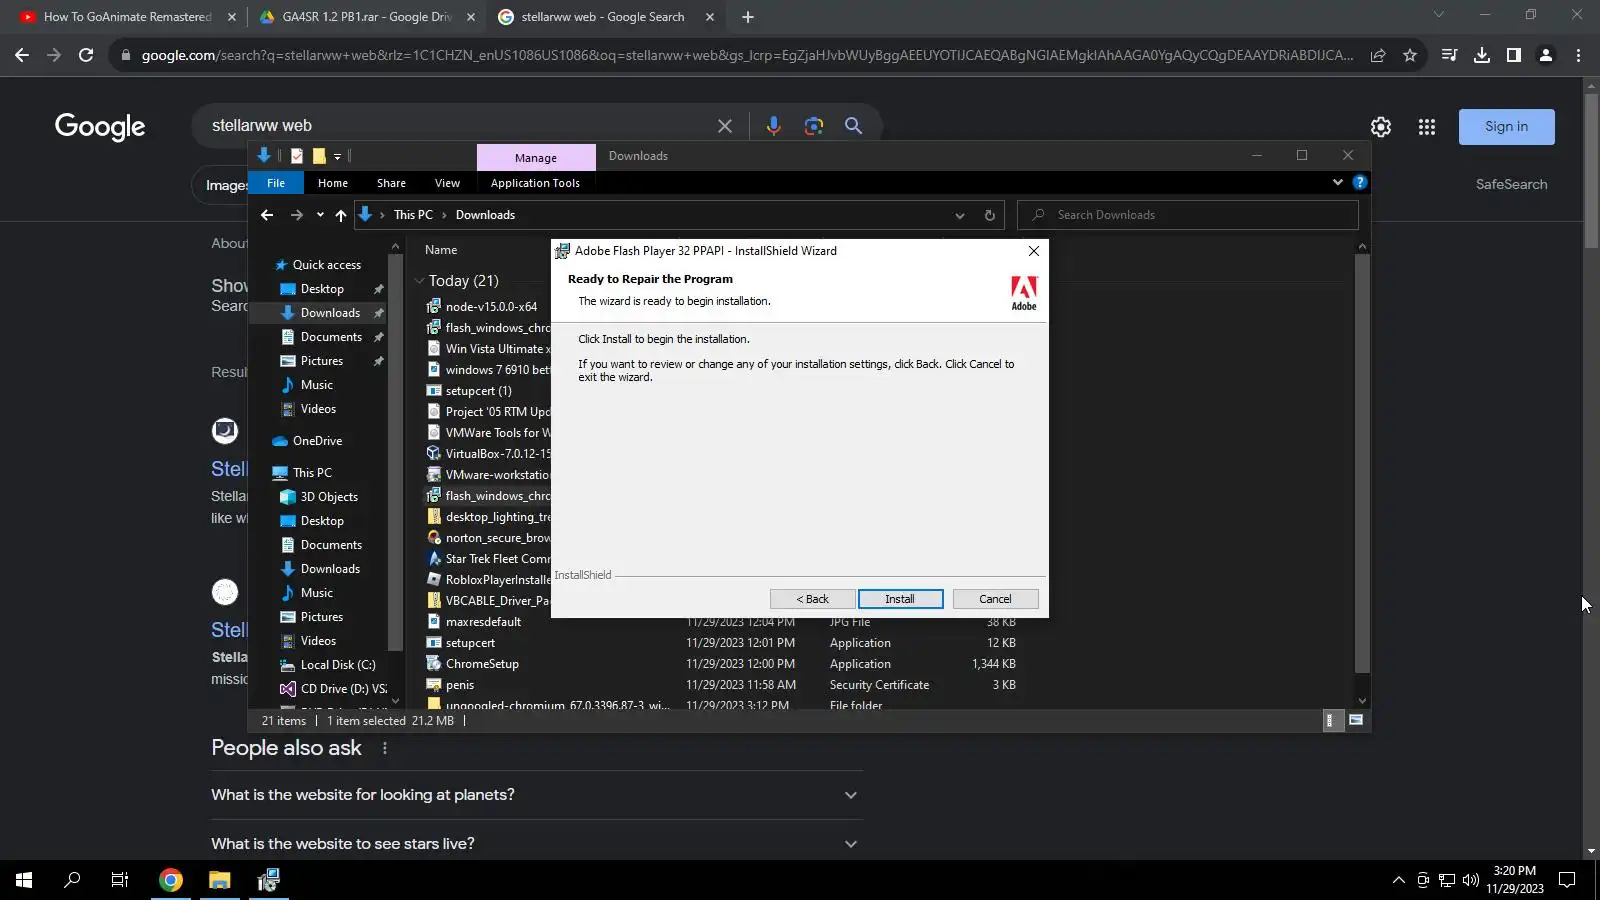Select CD Drive (D:) in navigation pane

click(343, 689)
